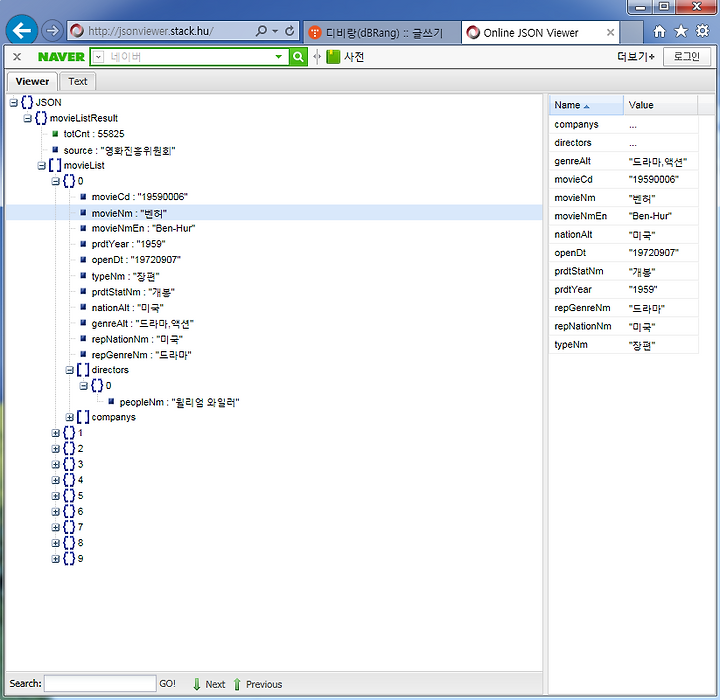Screen dimensions: 720x700
Task: Switch to the 디비랑(dBRang) browser tab
Action: (382, 33)
